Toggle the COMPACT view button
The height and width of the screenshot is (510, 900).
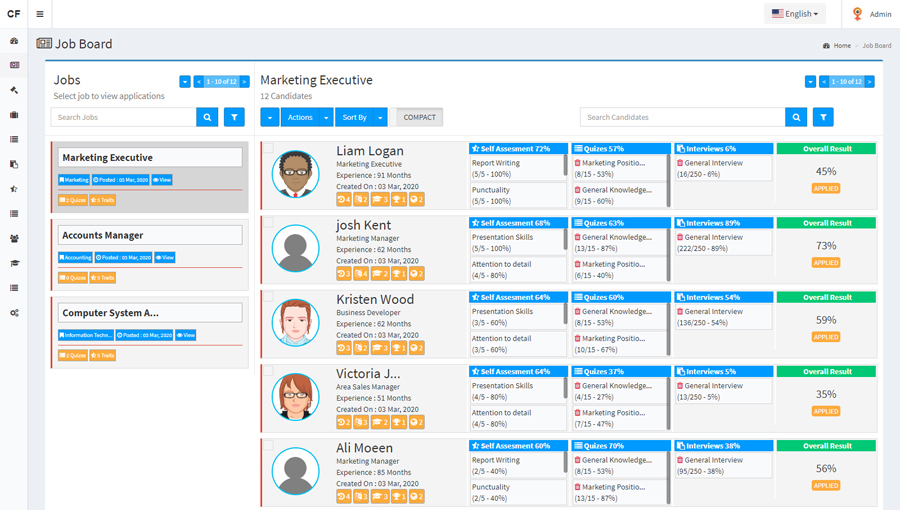click(419, 117)
